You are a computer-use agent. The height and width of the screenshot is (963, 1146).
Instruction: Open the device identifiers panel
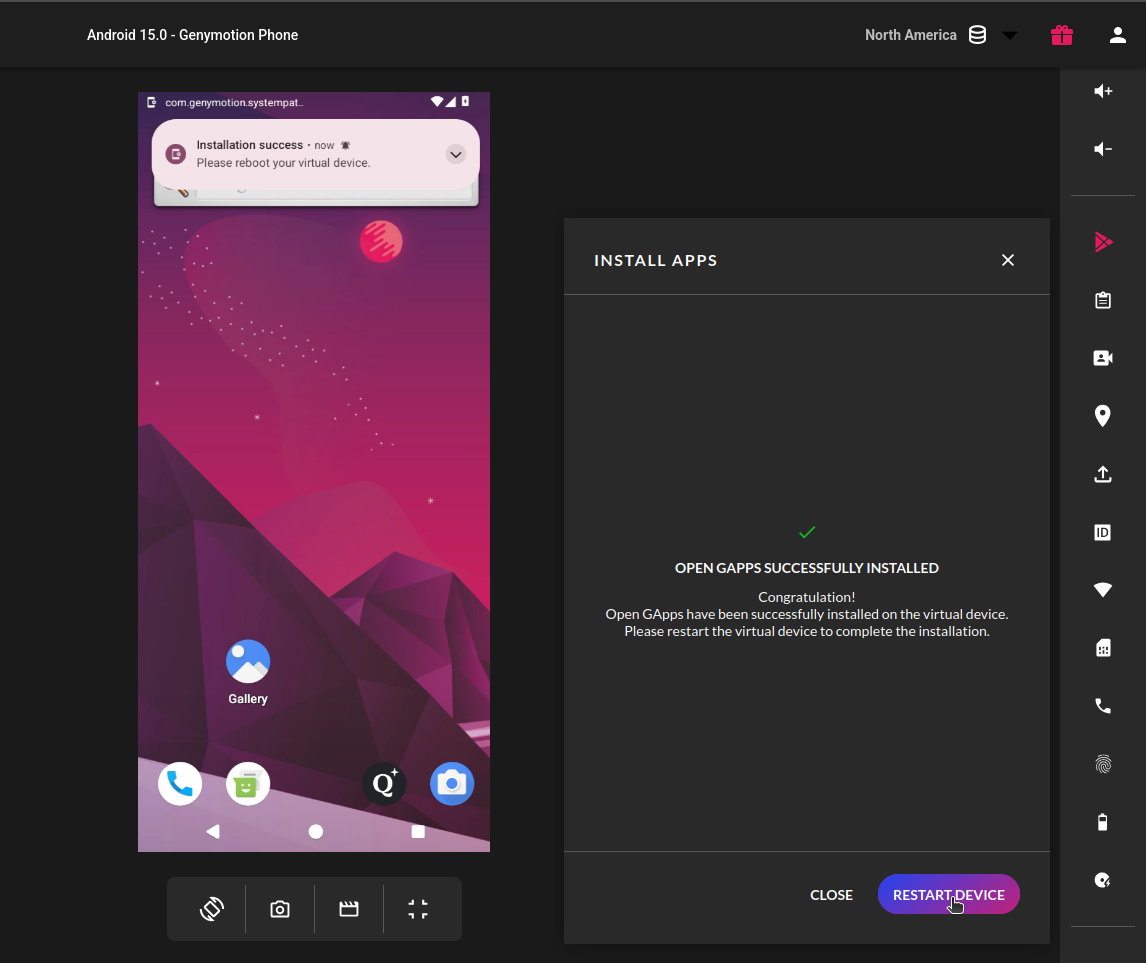point(1102,532)
